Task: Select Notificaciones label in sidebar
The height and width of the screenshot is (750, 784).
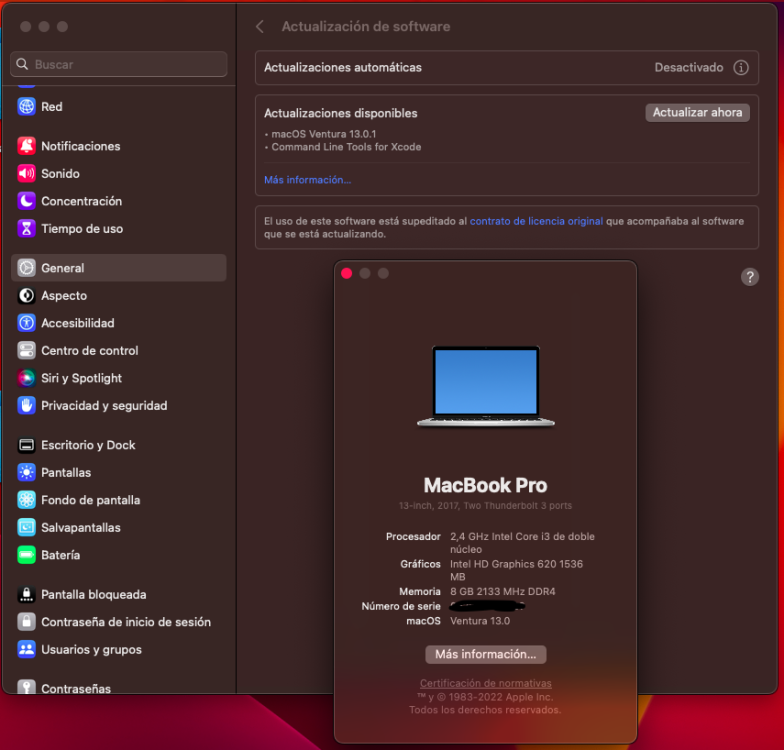Action: pos(80,146)
